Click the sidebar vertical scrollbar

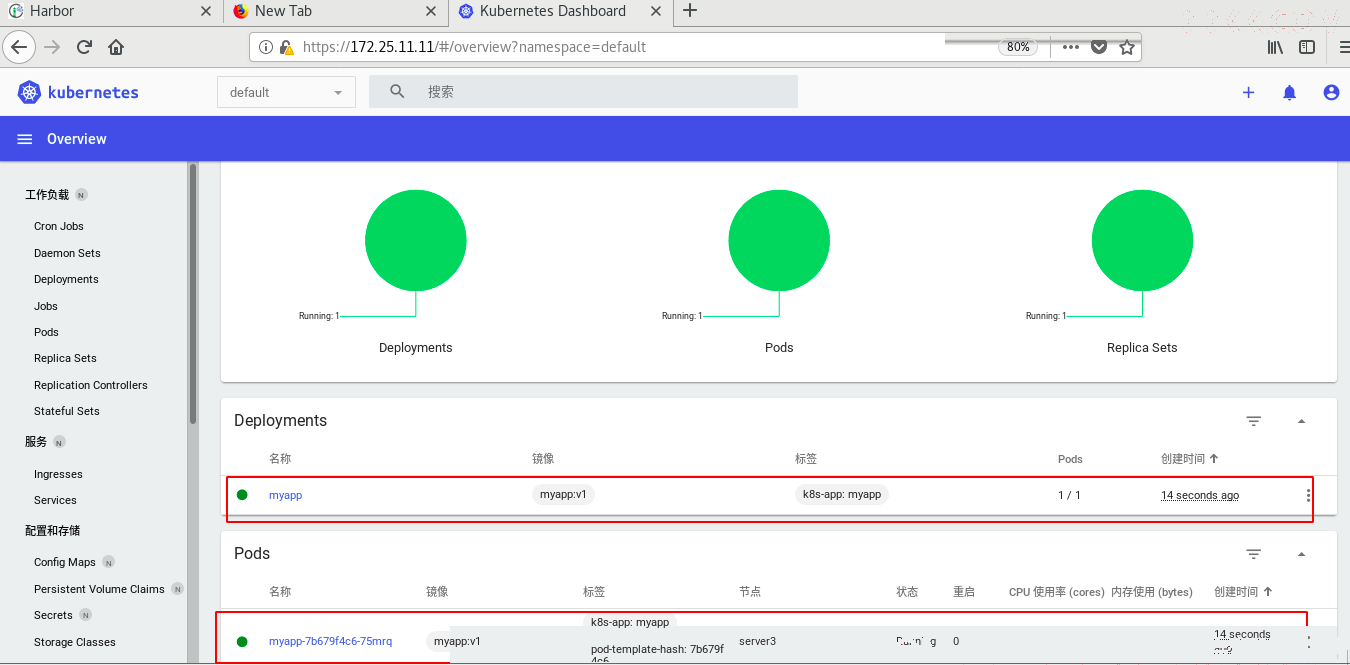pos(192,295)
